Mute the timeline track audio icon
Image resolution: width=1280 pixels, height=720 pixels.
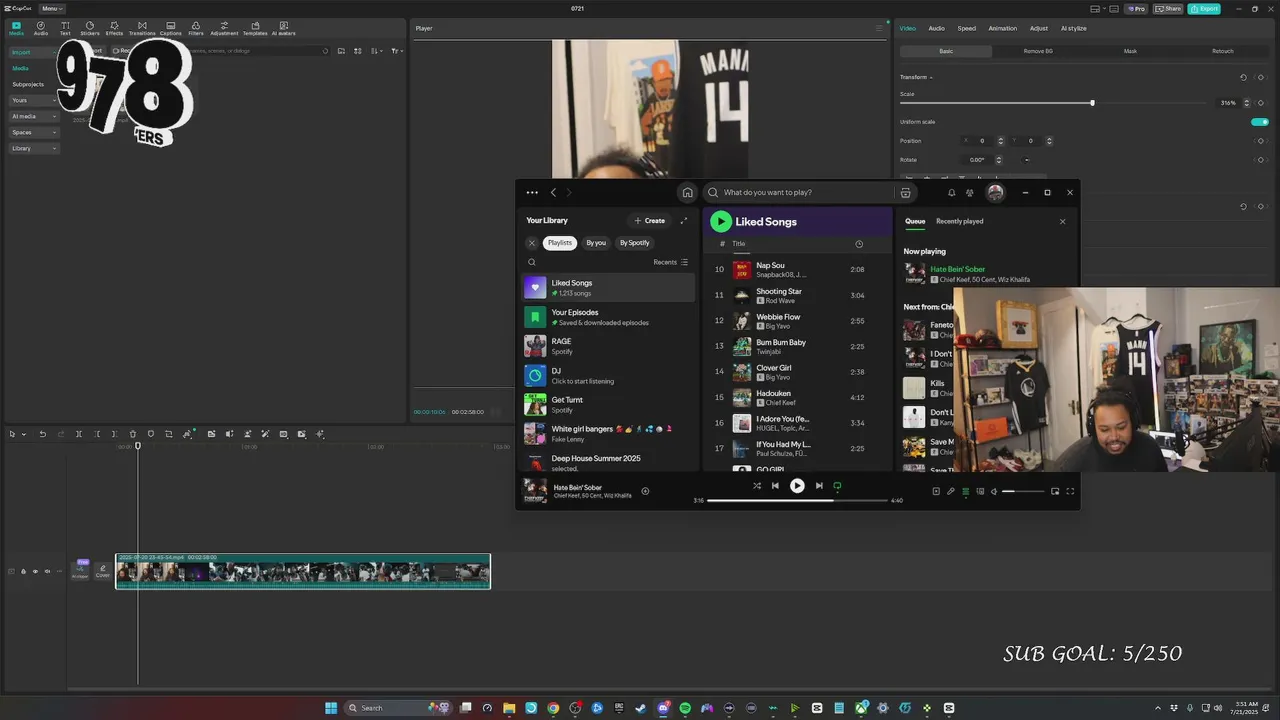[47, 571]
